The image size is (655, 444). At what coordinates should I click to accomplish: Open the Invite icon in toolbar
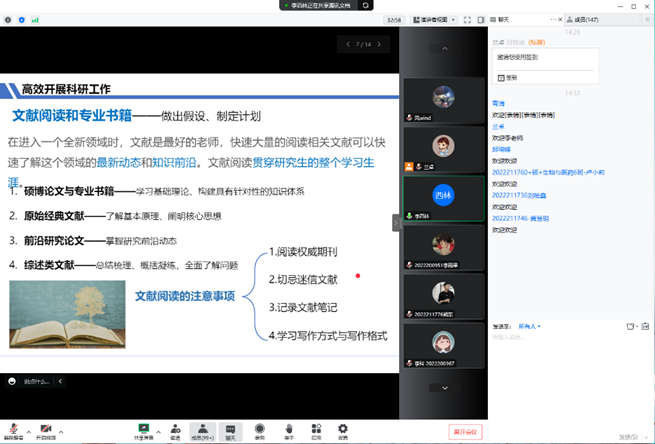coord(175,428)
